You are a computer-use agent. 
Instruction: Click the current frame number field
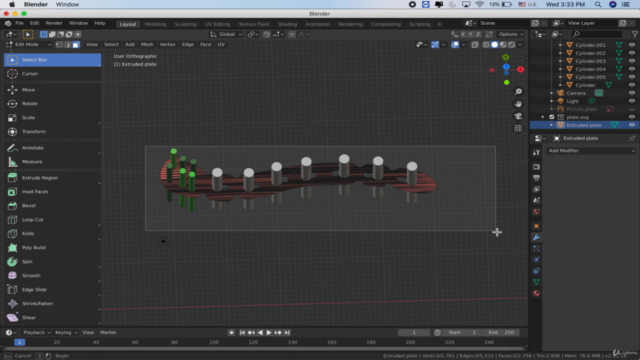tap(414, 333)
